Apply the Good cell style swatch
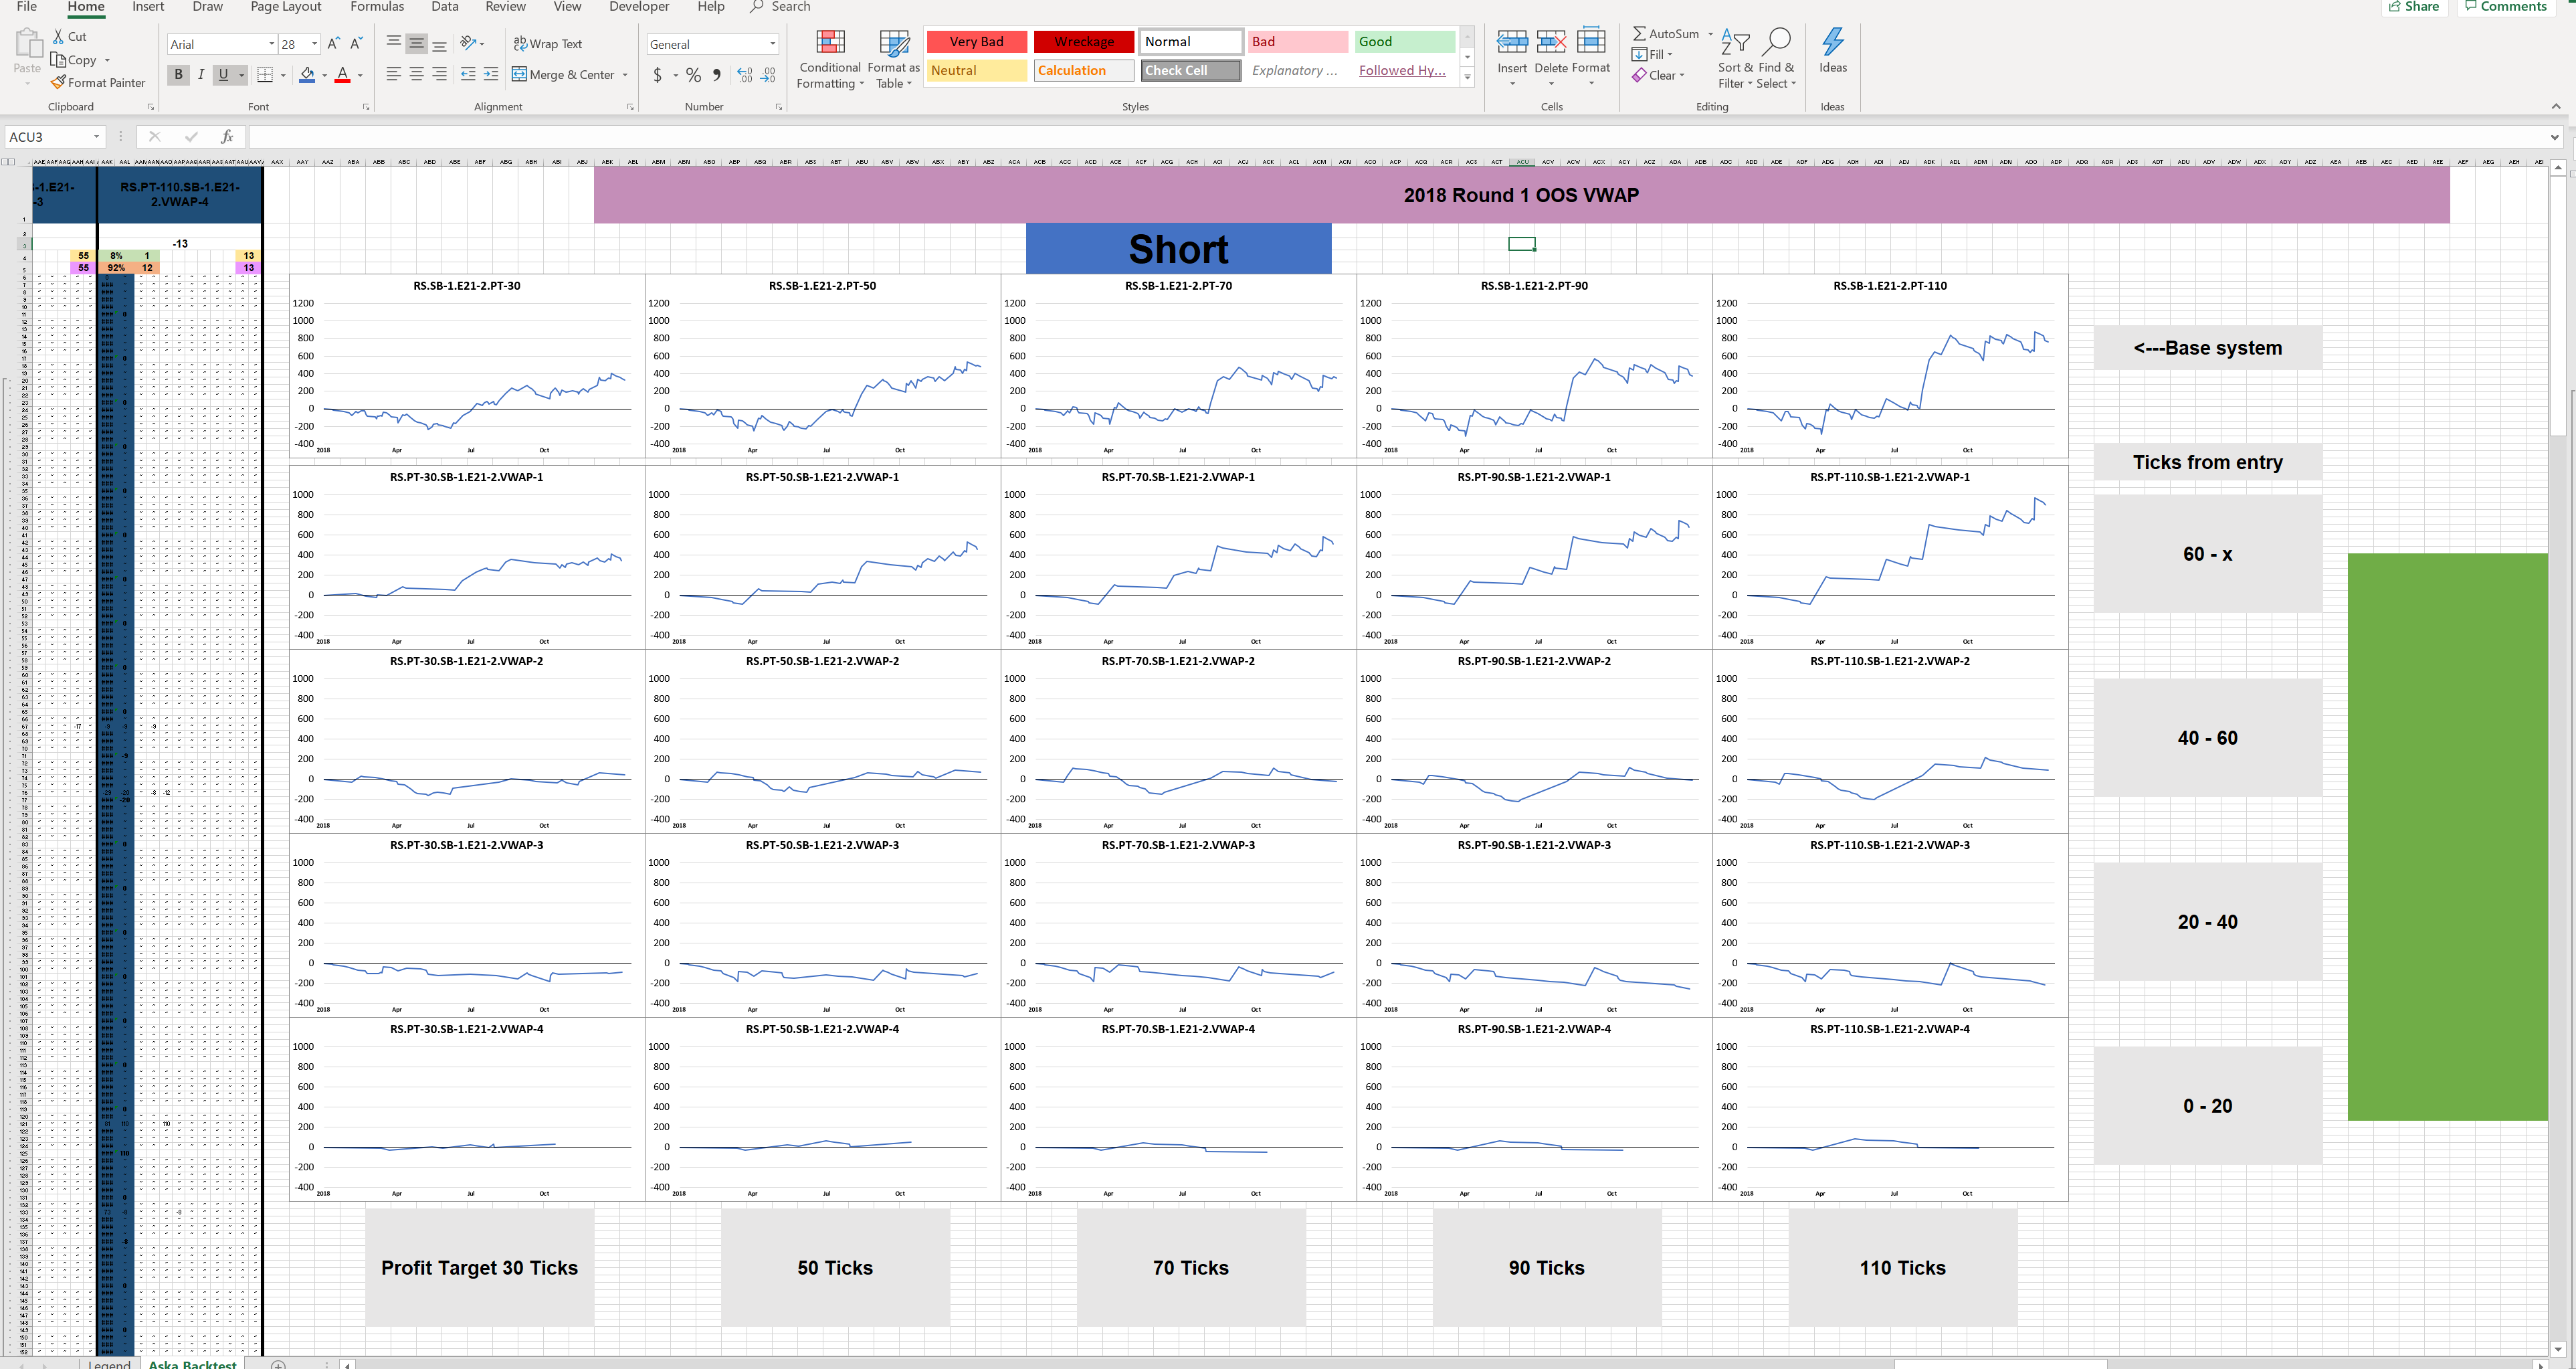The height and width of the screenshot is (1369, 2576). pyautogui.click(x=1405, y=41)
